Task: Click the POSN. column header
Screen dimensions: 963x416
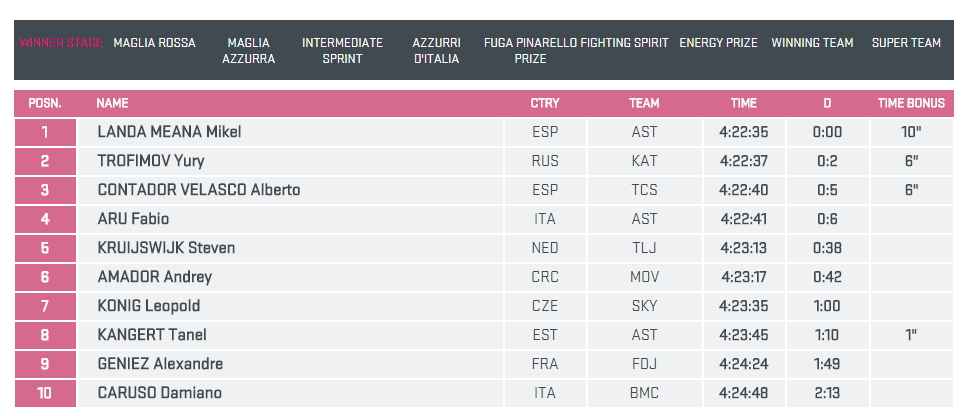Action: [44, 103]
